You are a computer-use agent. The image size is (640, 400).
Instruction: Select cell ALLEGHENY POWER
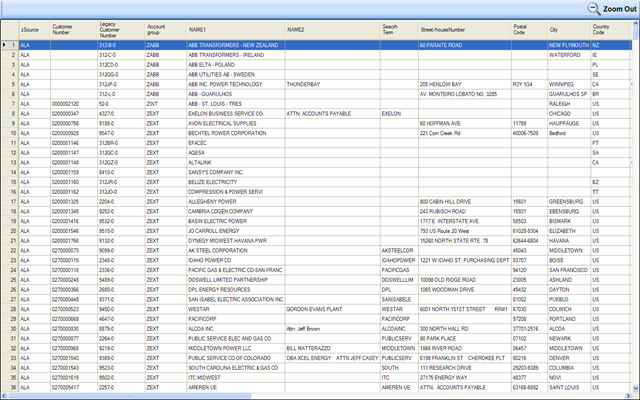(x=236, y=202)
